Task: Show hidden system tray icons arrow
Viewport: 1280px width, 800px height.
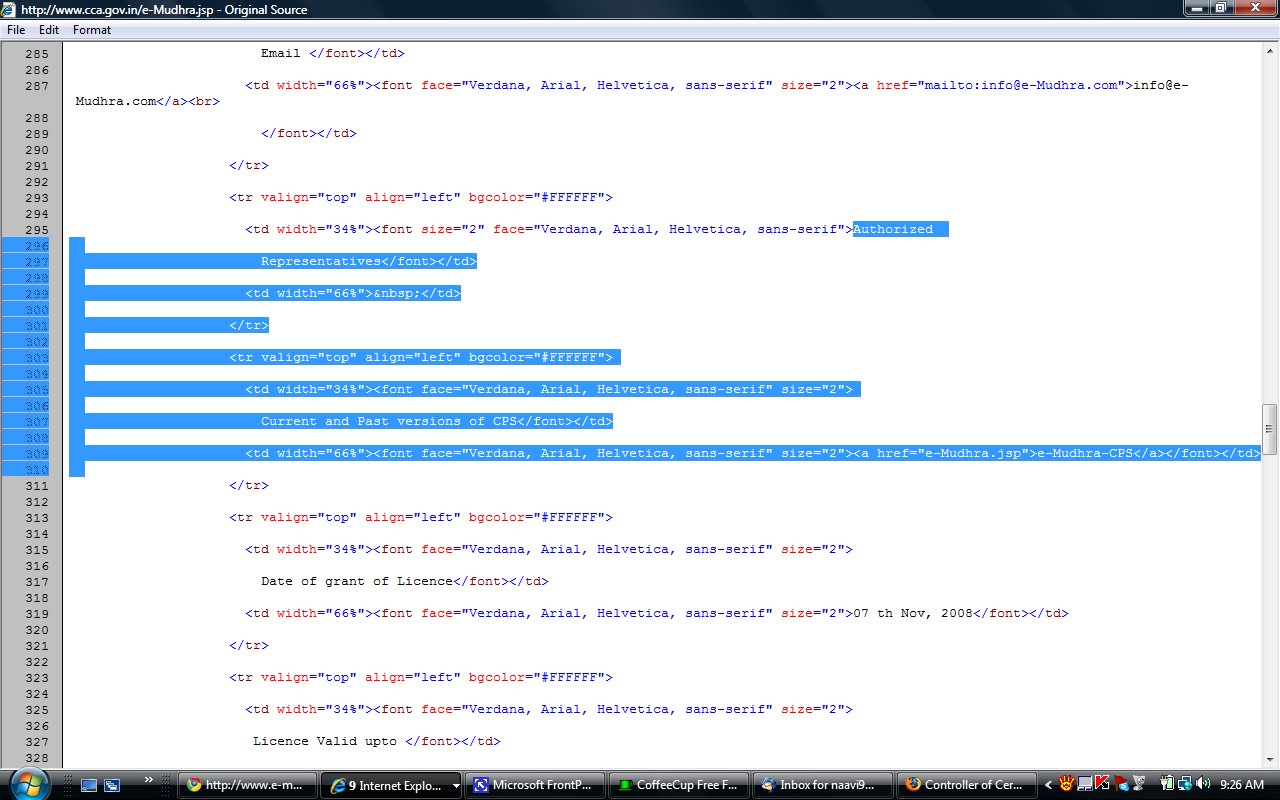Action: coord(1049,785)
